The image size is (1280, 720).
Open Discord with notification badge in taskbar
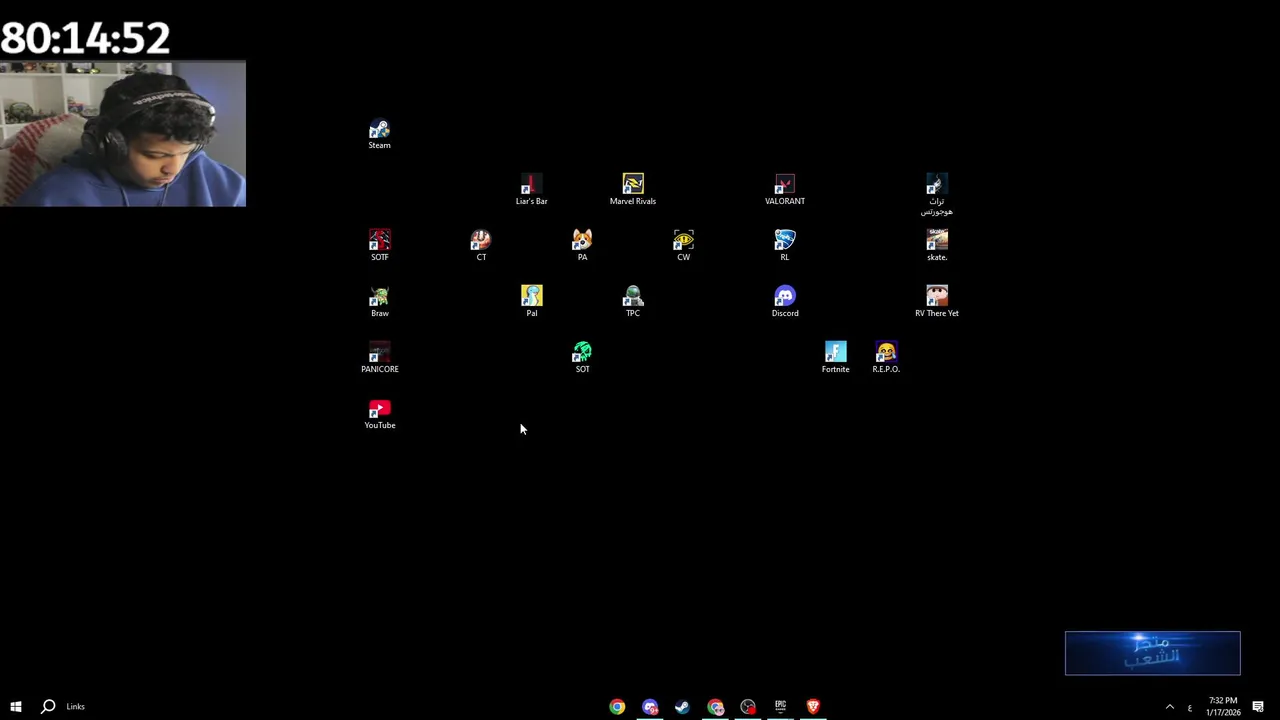tap(650, 707)
